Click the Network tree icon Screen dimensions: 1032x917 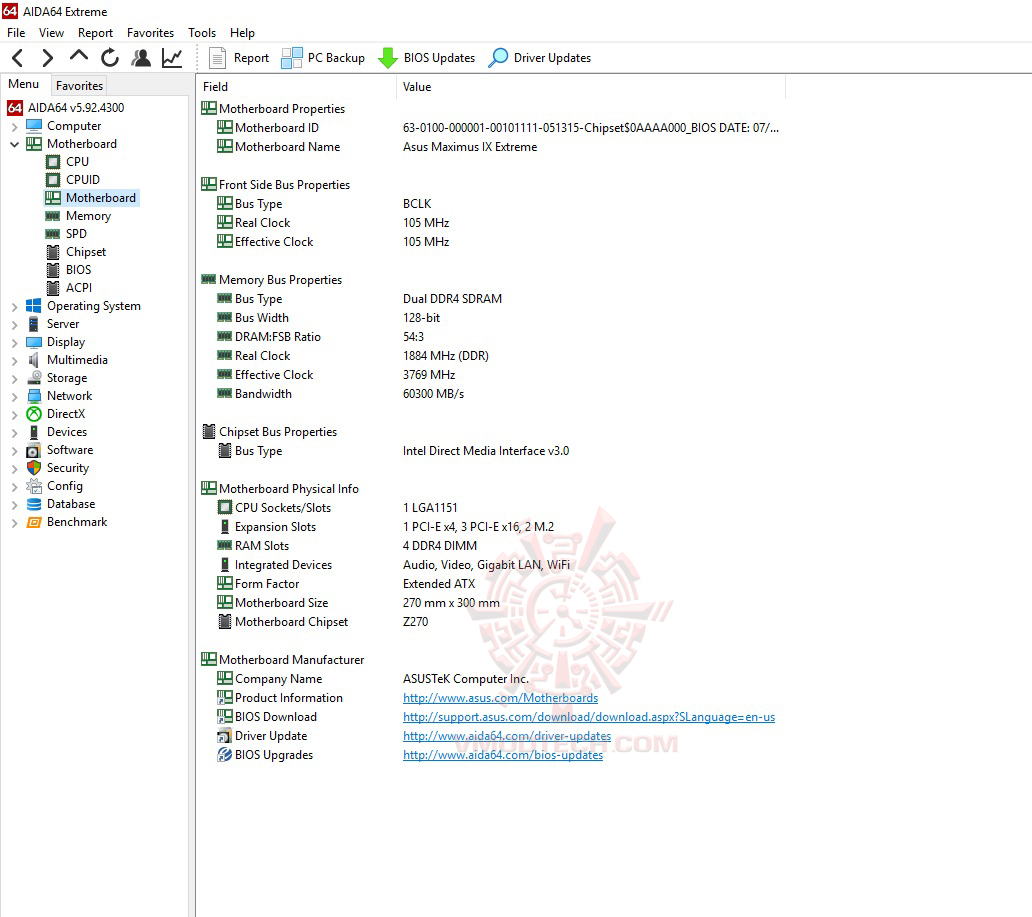34,396
